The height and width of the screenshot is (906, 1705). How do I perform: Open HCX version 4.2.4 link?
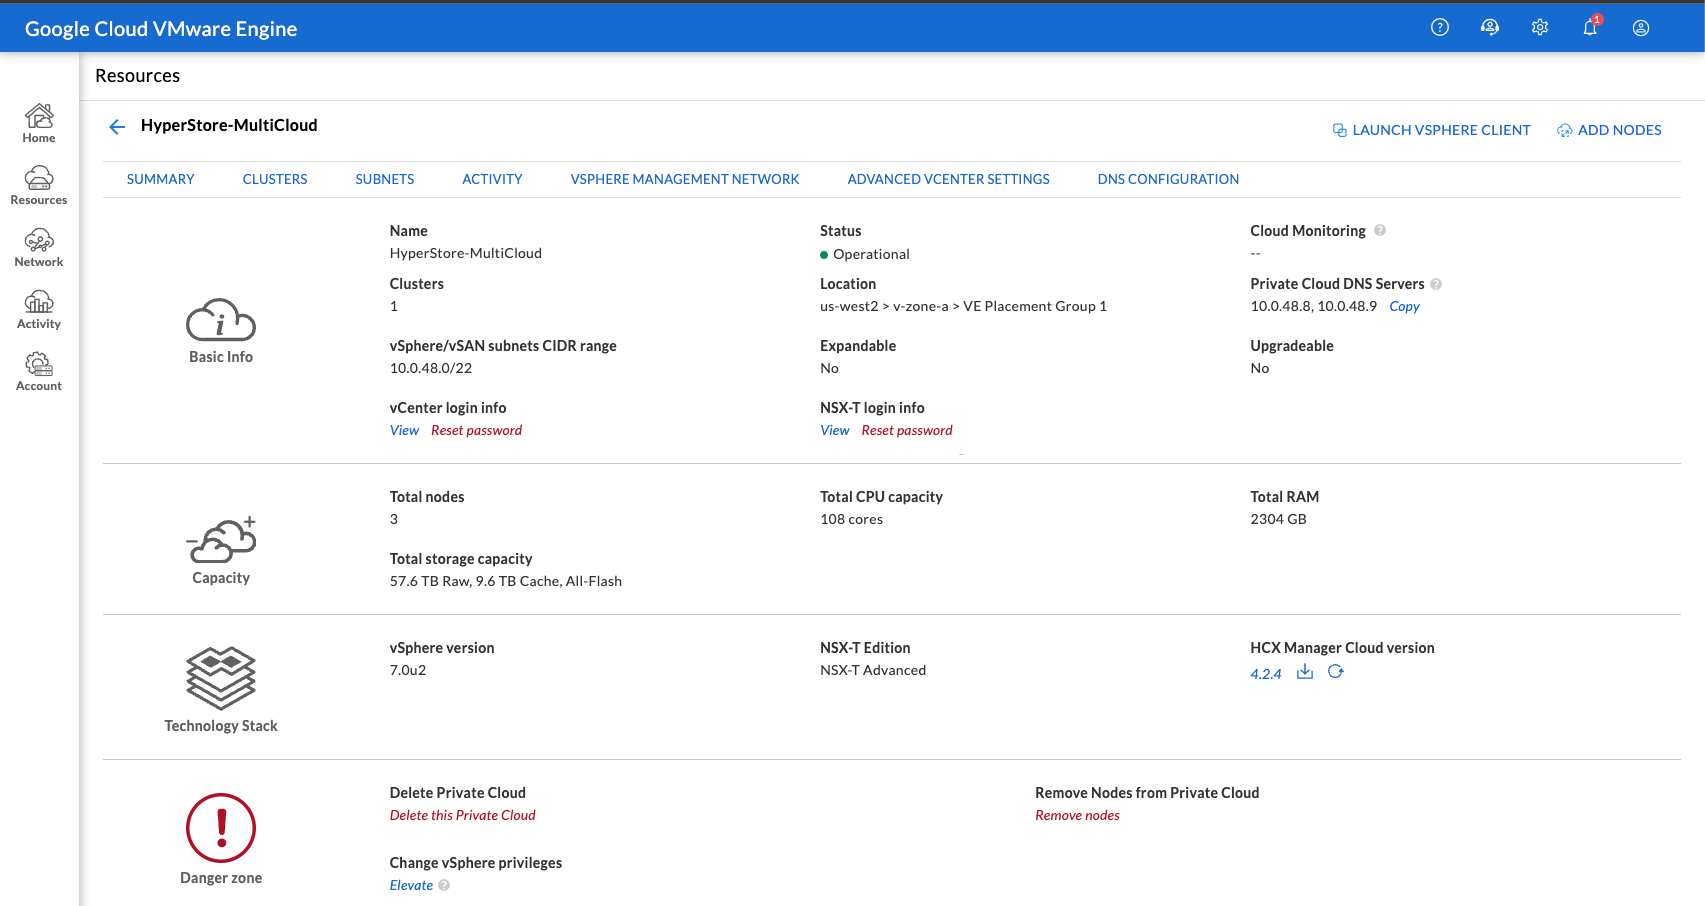pos(1266,674)
